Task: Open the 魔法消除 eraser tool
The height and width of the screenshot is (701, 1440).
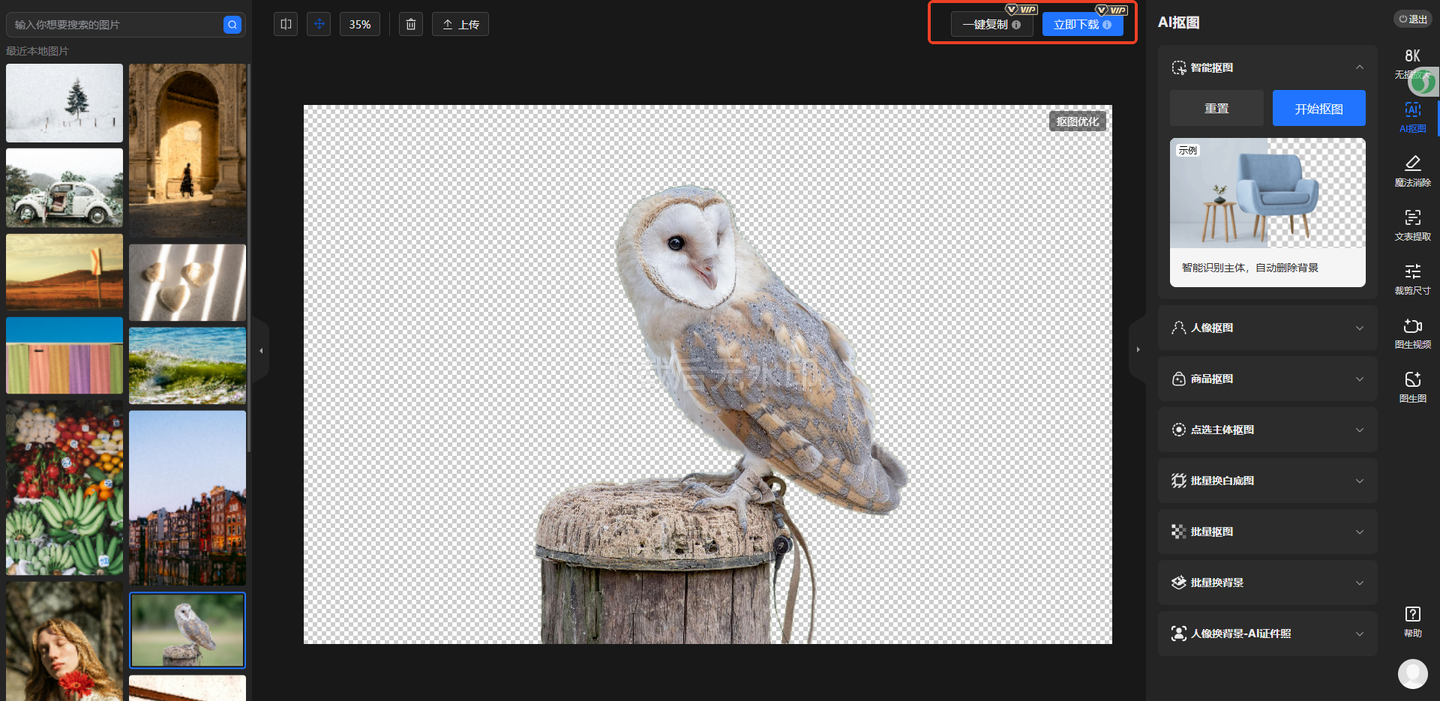Action: 1412,170
